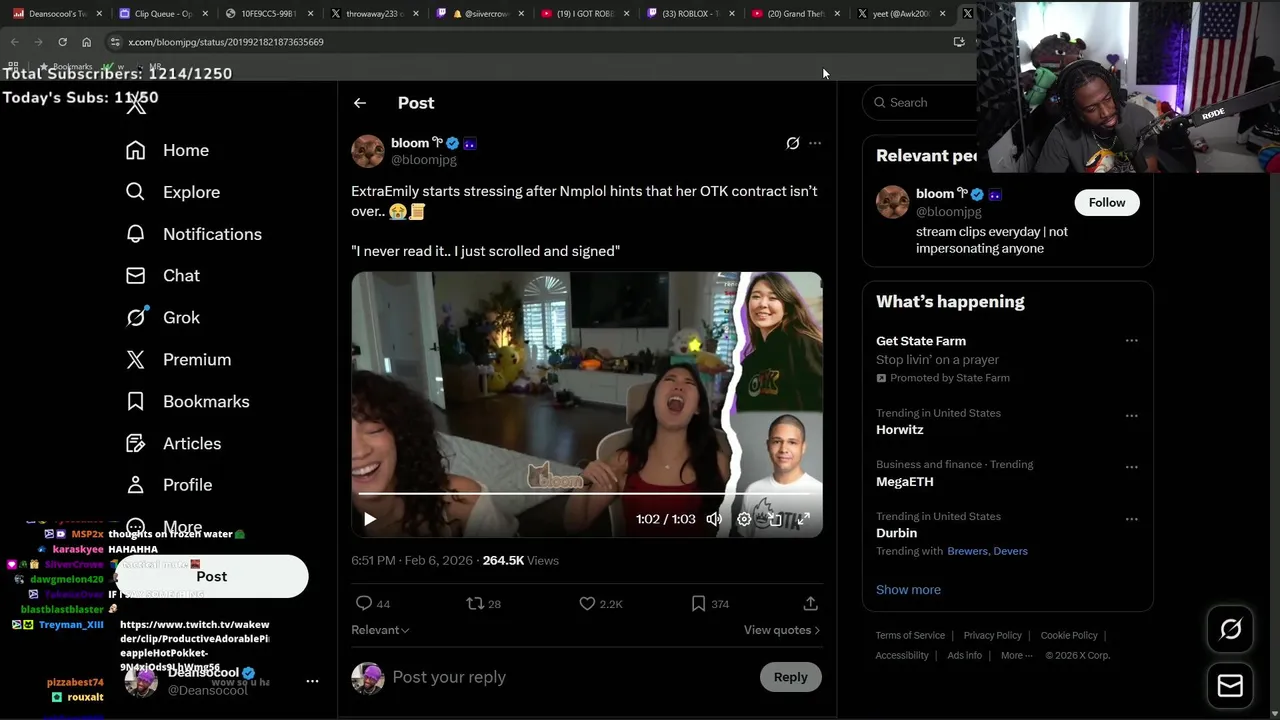Image resolution: width=1280 pixels, height=720 pixels.
Task: Click the @bloomjpg handle on post
Action: pyautogui.click(x=424, y=160)
